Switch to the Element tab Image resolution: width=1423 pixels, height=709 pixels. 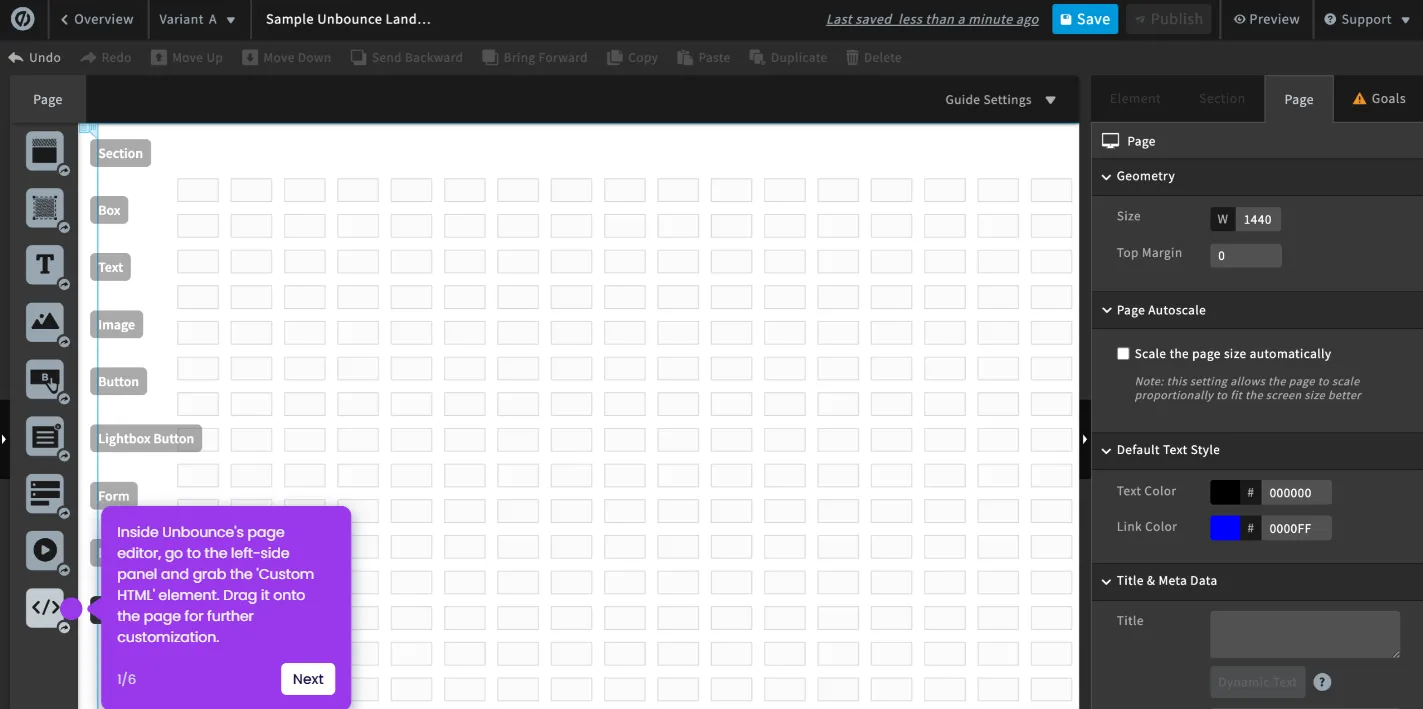pyautogui.click(x=1135, y=98)
